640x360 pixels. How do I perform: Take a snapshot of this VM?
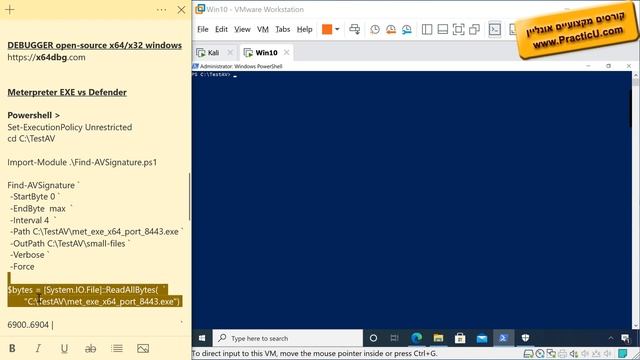tap(375, 29)
